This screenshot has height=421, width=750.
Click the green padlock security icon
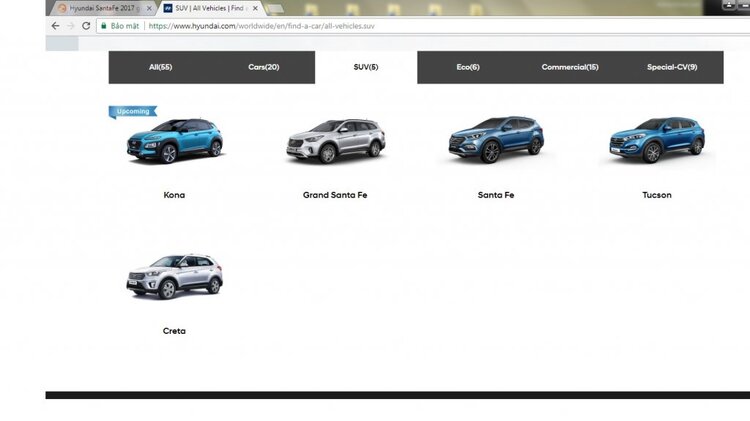[x=104, y=26]
